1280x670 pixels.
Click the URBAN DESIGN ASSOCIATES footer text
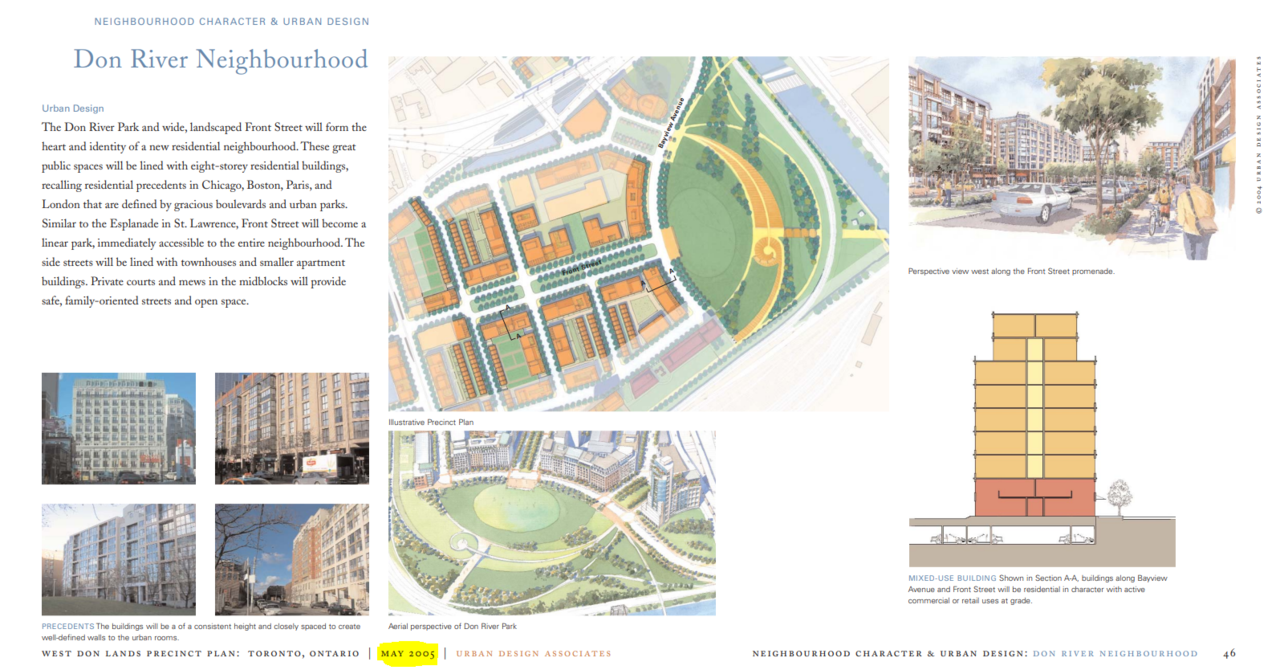point(533,654)
